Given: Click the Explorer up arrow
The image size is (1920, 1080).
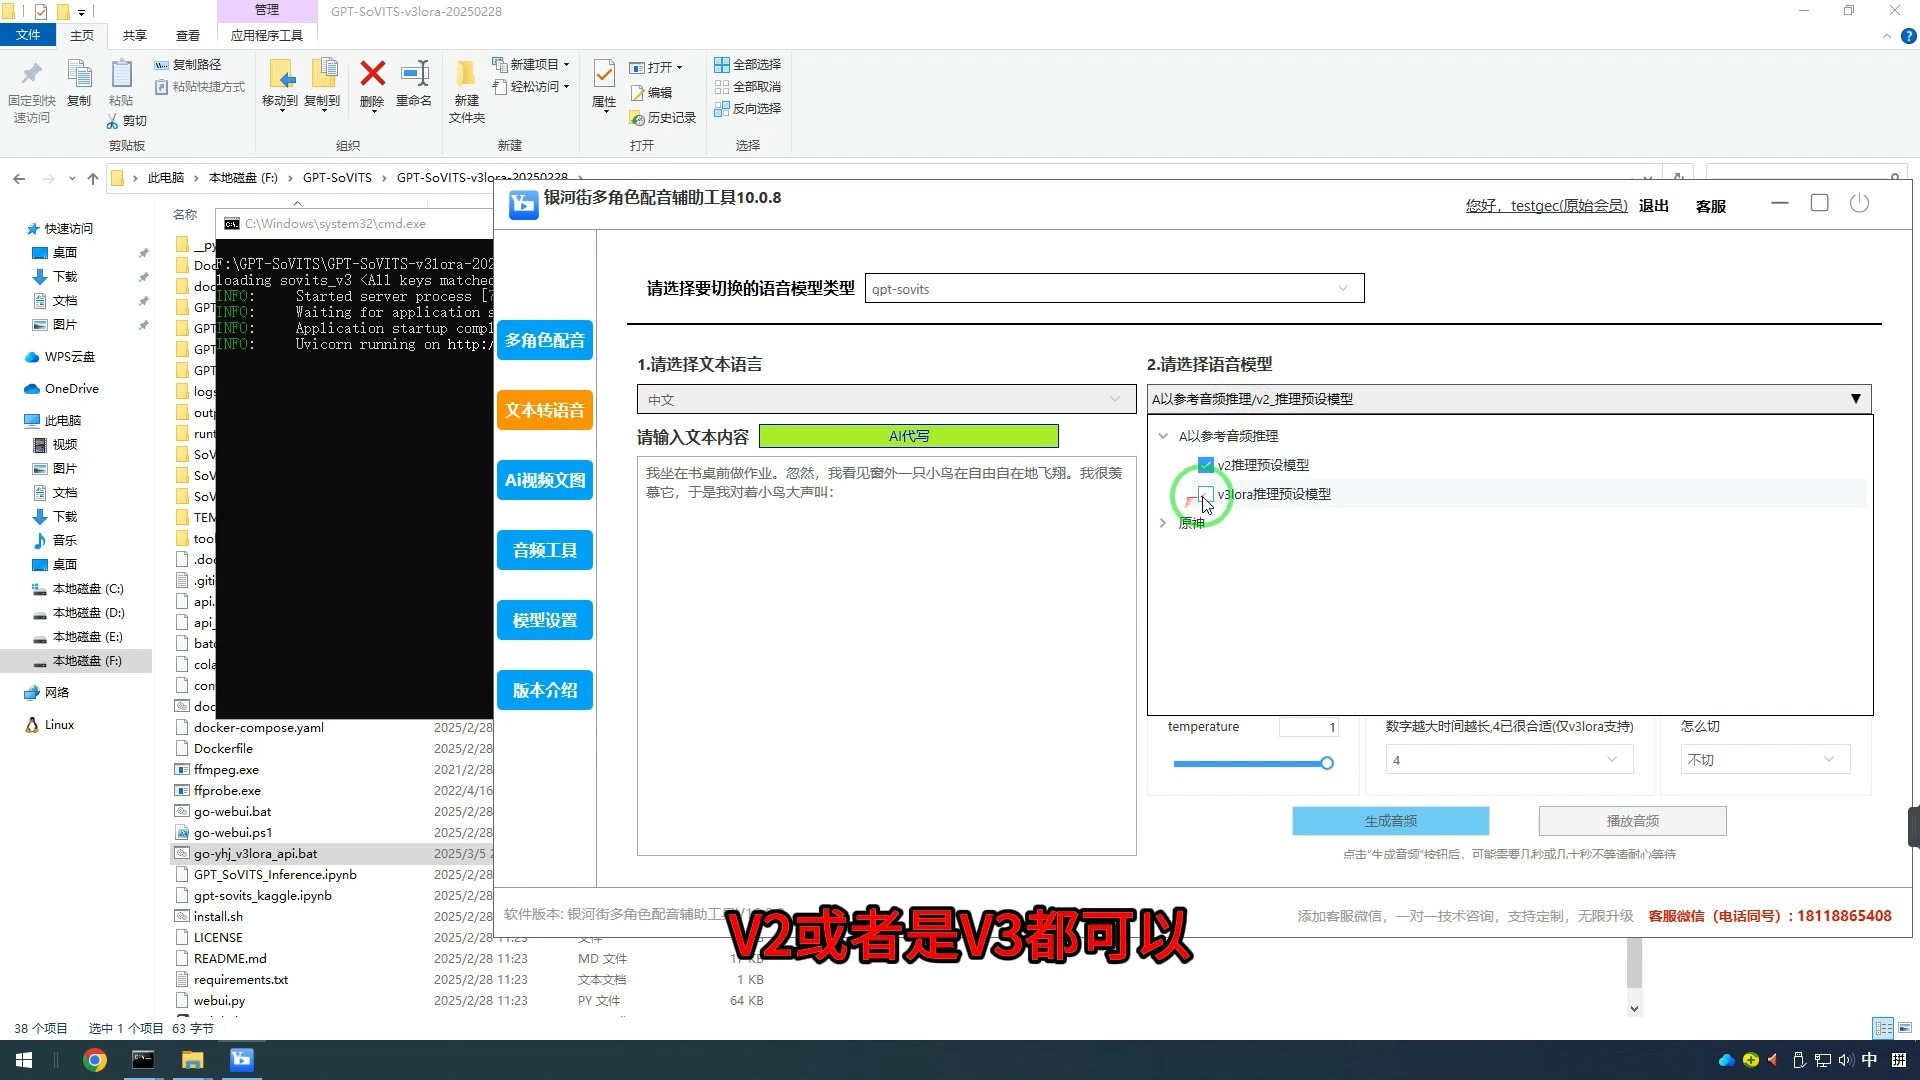Looking at the screenshot, I should (x=93, y=178).
